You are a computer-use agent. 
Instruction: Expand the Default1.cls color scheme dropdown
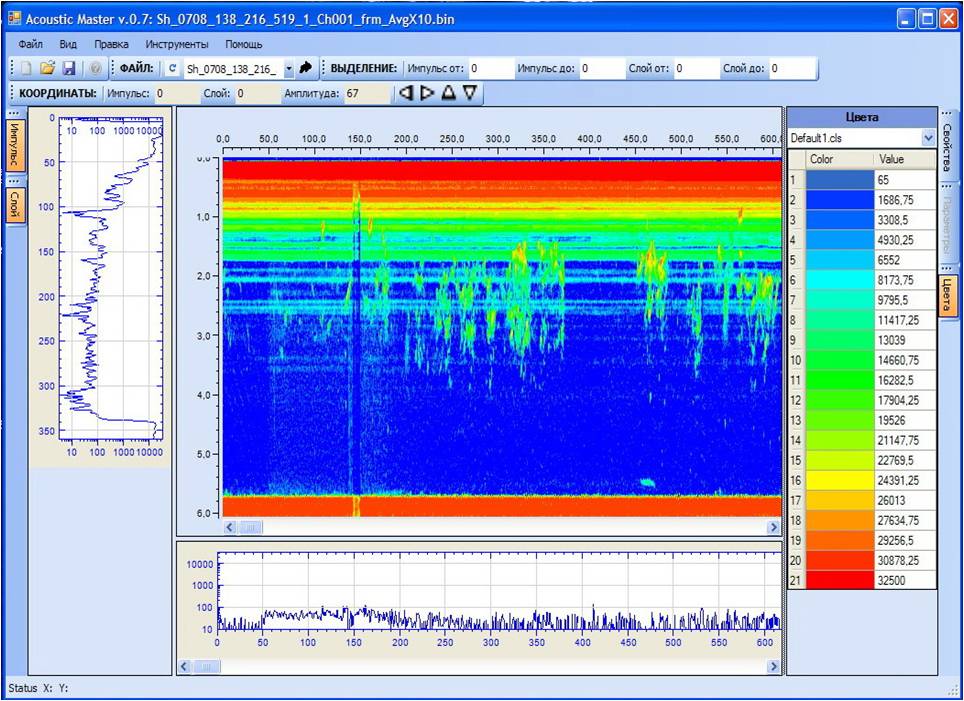[x=928, y=138]
